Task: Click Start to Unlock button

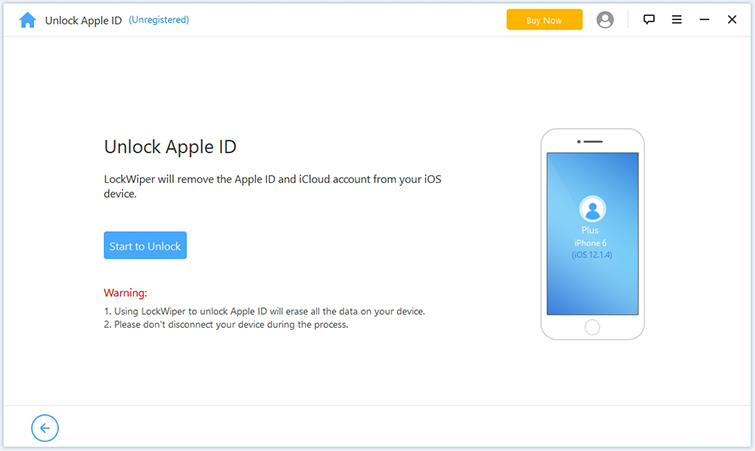Action: click(x=145, y=245)
